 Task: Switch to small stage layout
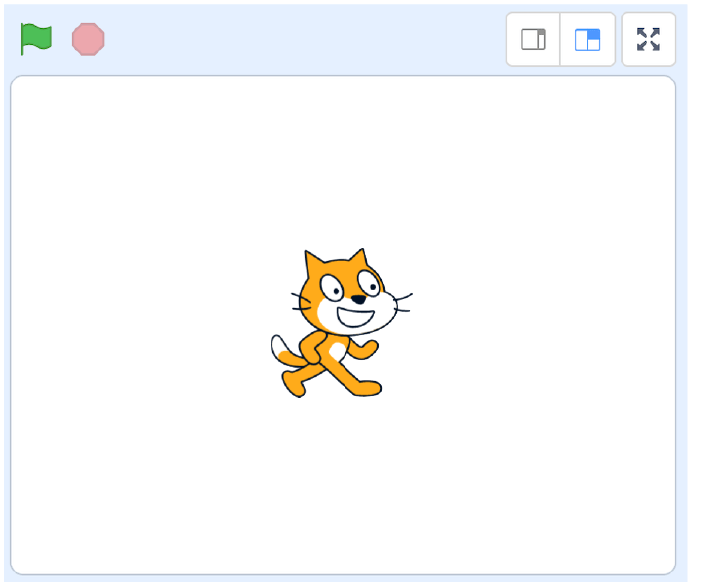pyautogui.click(x=533, y=40)
